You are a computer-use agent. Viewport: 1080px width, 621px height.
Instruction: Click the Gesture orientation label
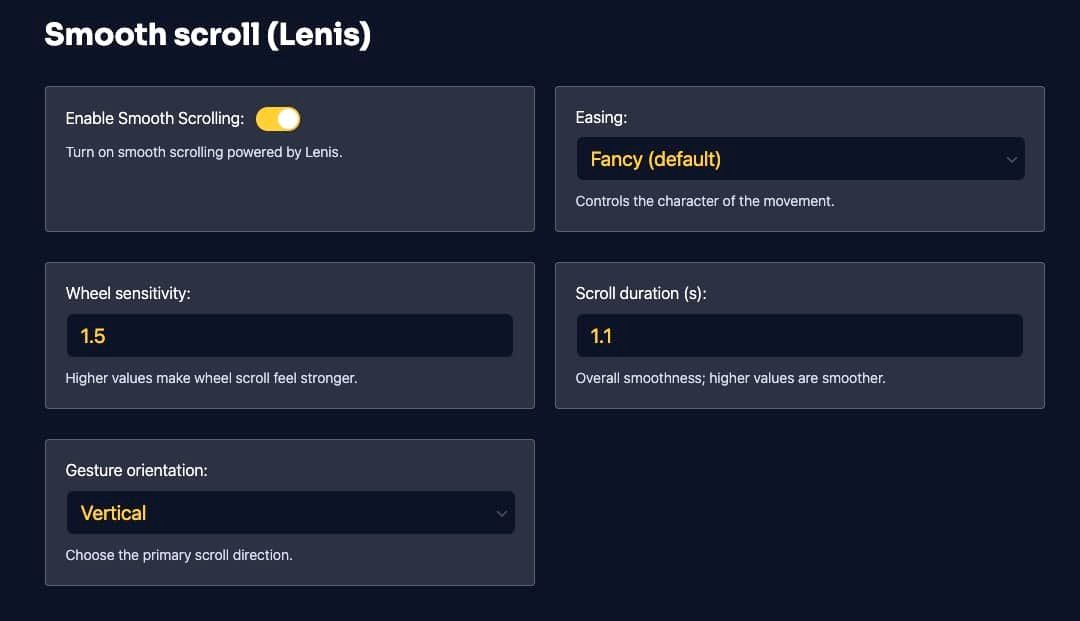coord(137,470)
